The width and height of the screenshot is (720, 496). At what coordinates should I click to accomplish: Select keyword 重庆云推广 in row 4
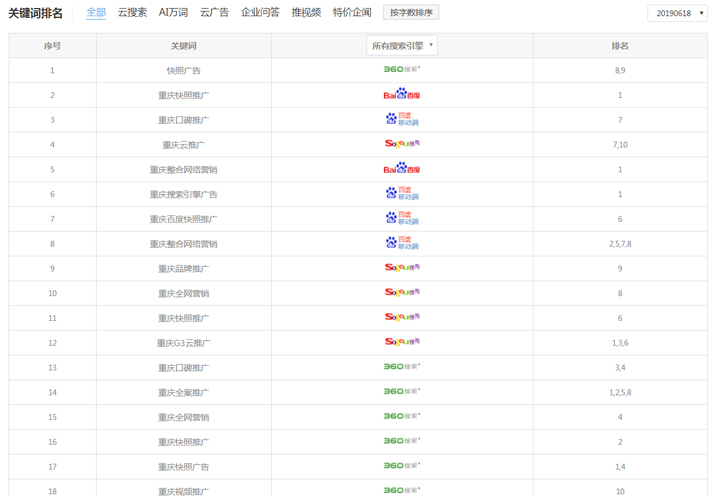pyautogui.click(x=183, y=145)
